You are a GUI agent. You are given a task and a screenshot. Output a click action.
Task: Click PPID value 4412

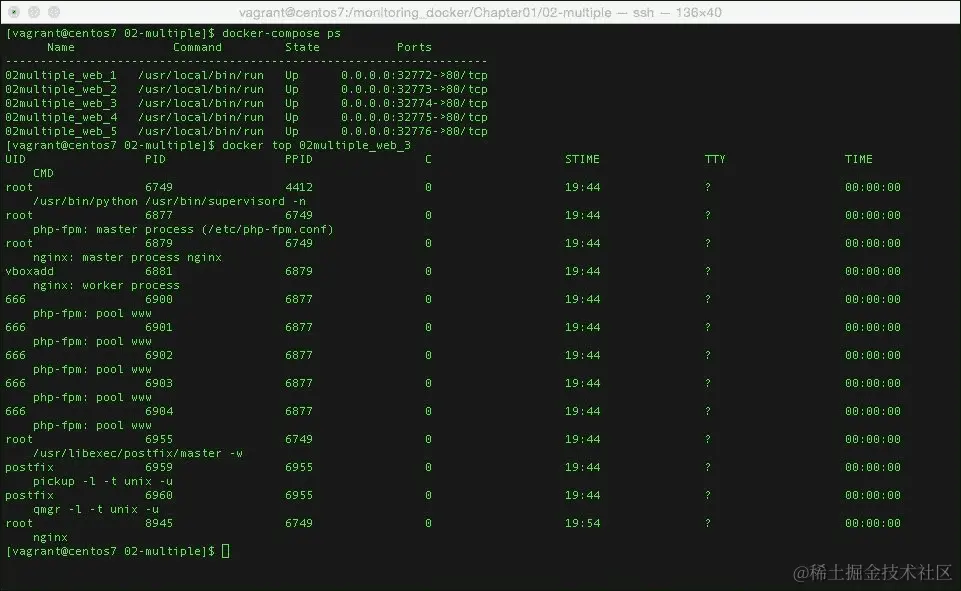[x=298, y=188]
